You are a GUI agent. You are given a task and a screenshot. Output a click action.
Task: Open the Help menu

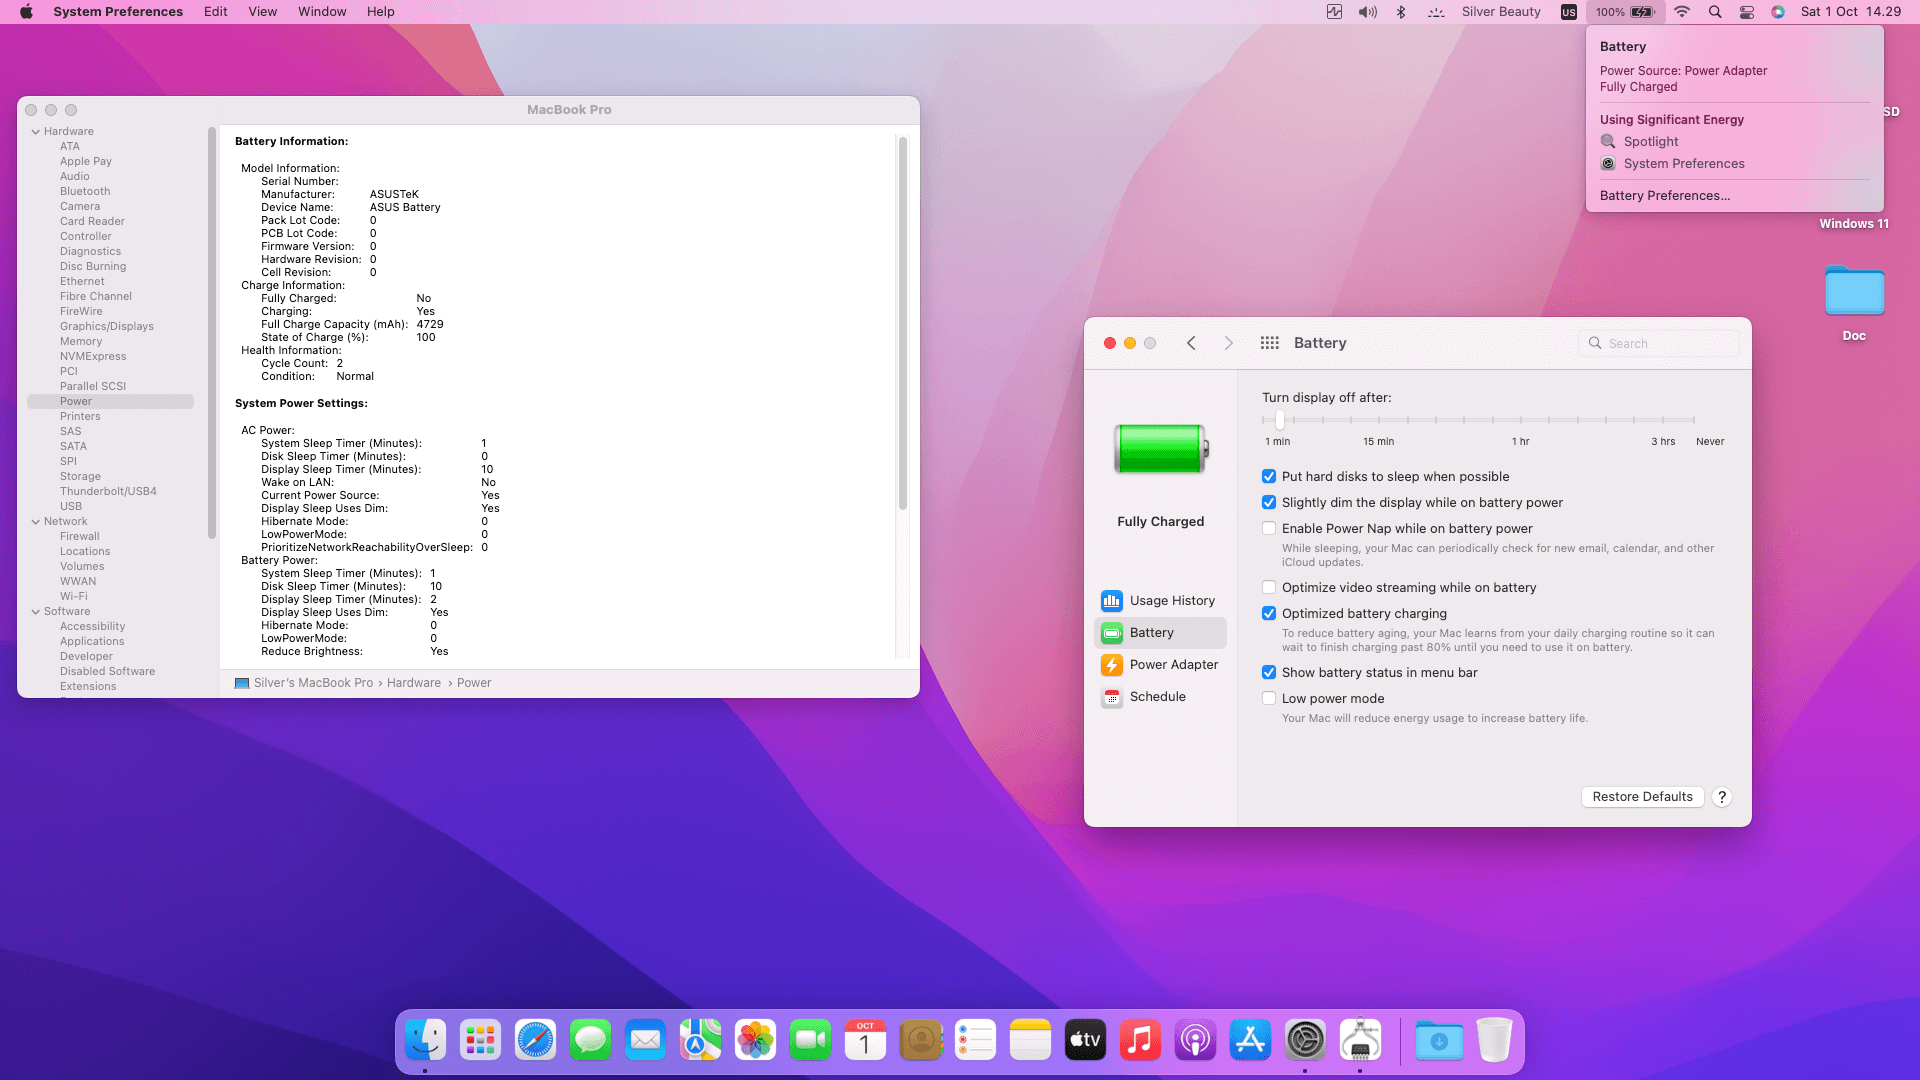pos(381,12)
